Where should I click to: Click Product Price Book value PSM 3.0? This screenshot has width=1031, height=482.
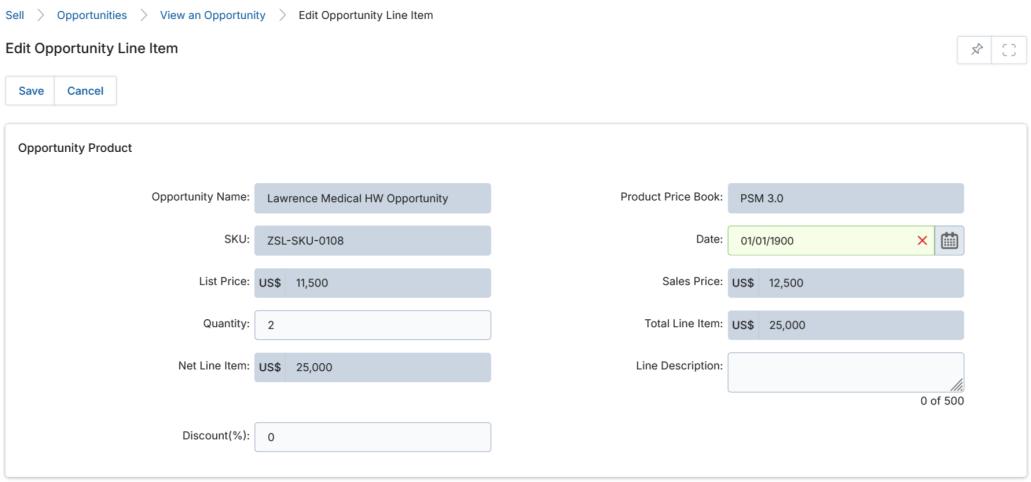[x=846, y=198]
